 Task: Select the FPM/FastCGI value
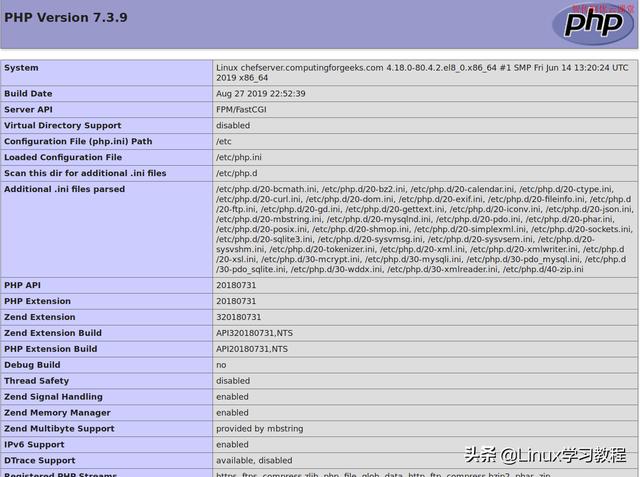tap(241, 109)
